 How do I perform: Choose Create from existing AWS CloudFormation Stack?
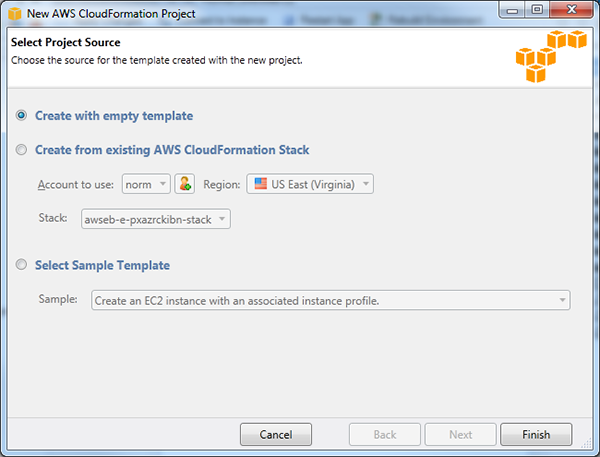21,150
